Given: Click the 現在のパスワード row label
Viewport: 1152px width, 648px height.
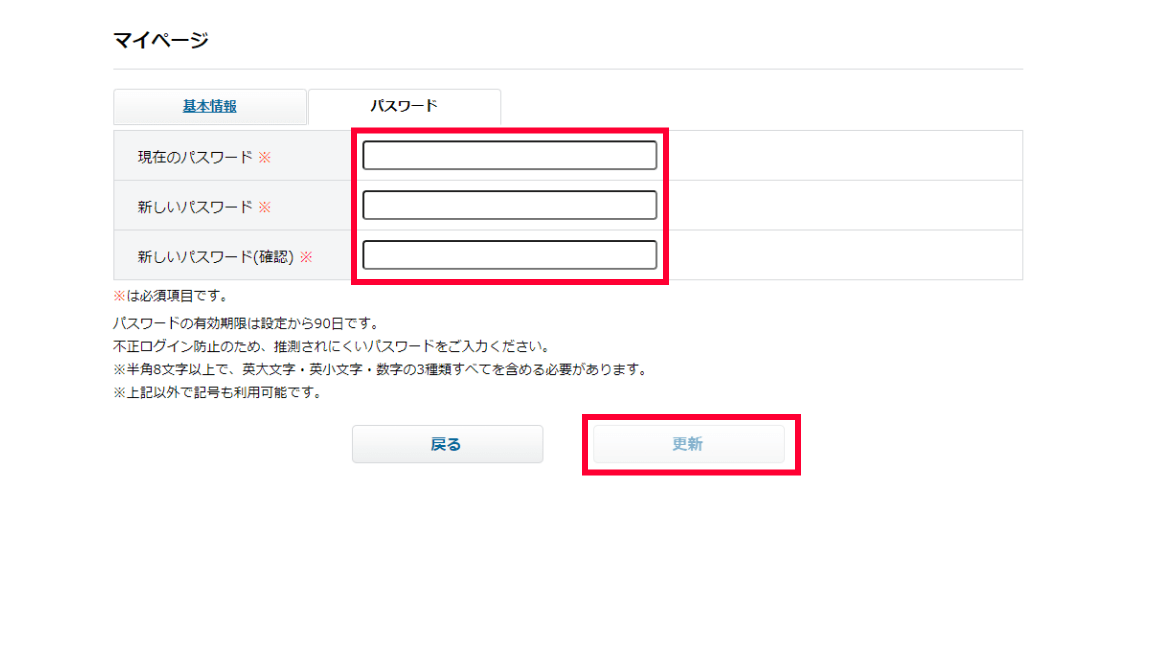Looking at the screenshot, I should click(x=195, y=157).
